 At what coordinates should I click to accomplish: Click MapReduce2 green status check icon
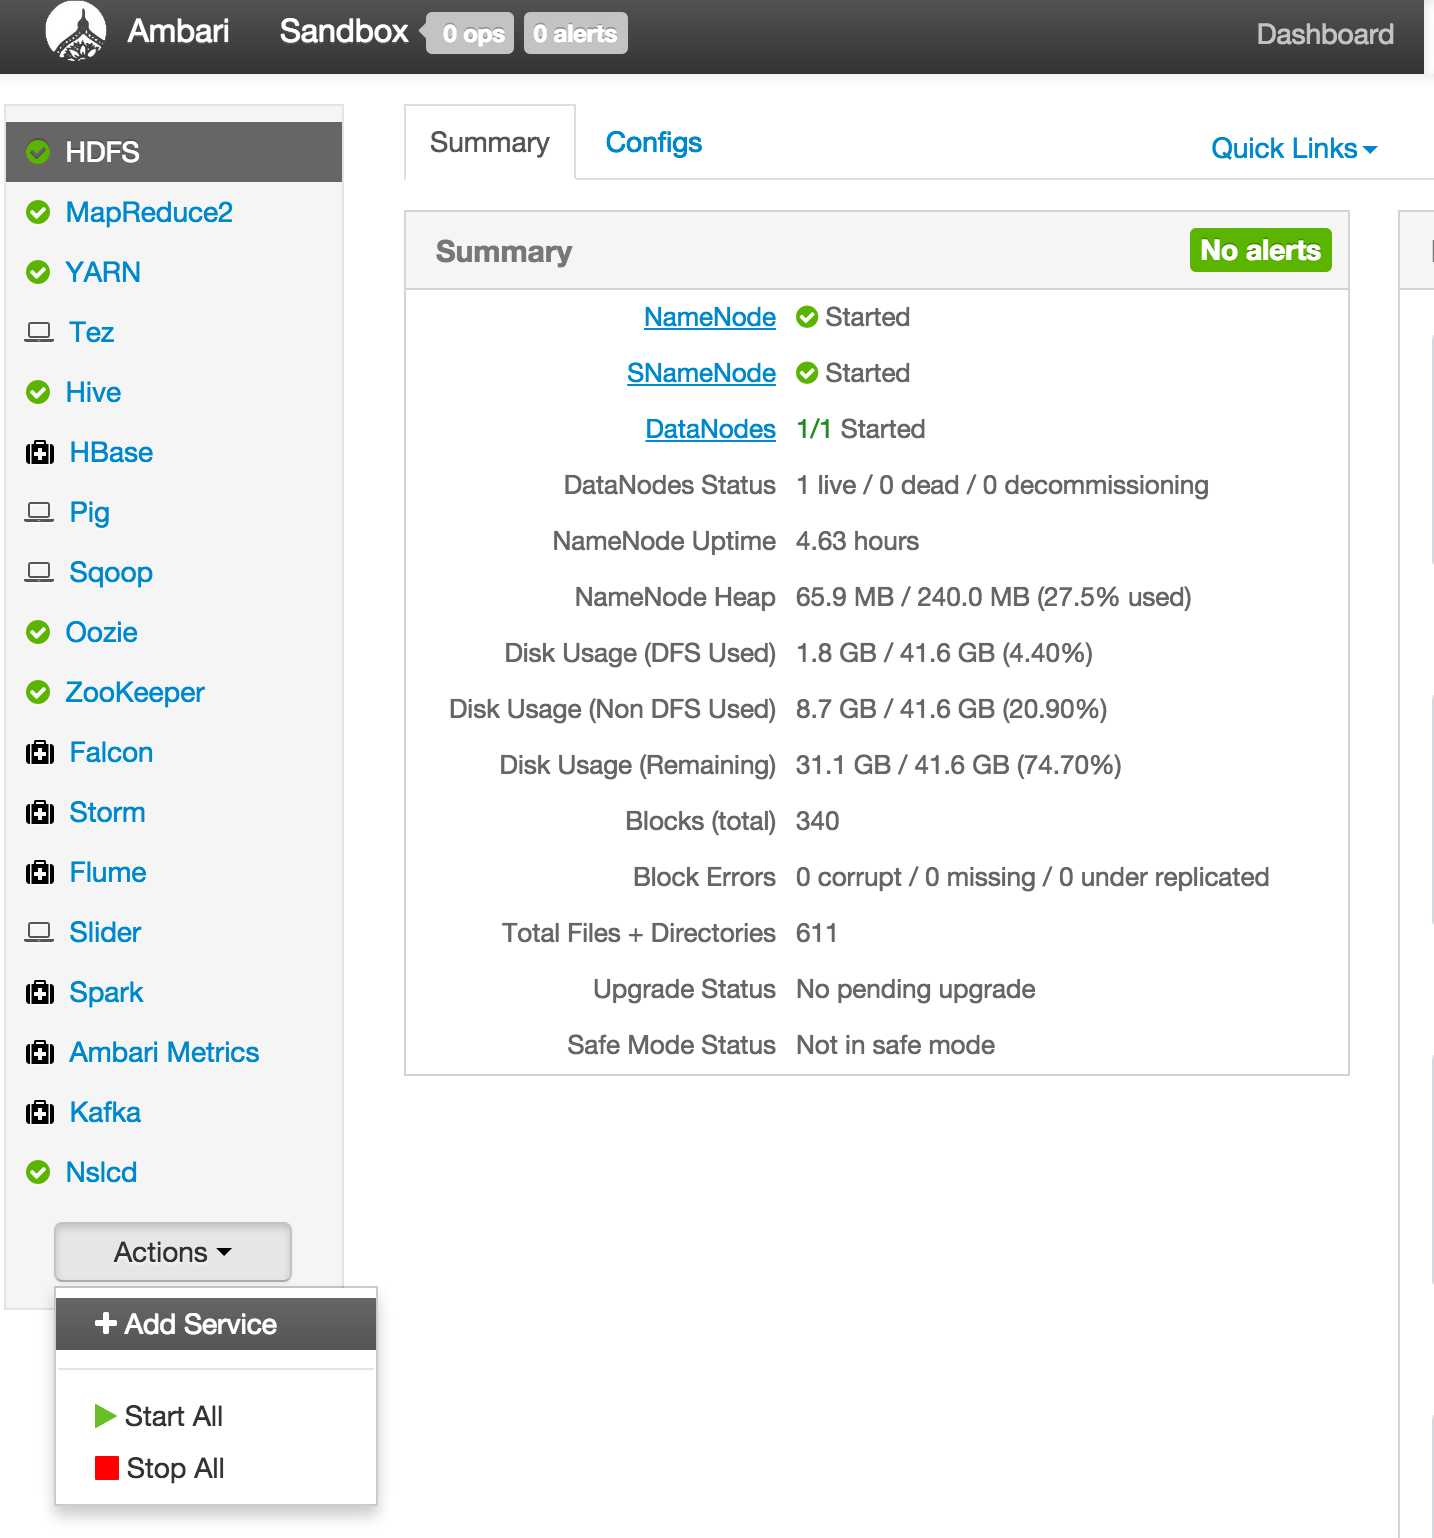[x=38, y=212]
